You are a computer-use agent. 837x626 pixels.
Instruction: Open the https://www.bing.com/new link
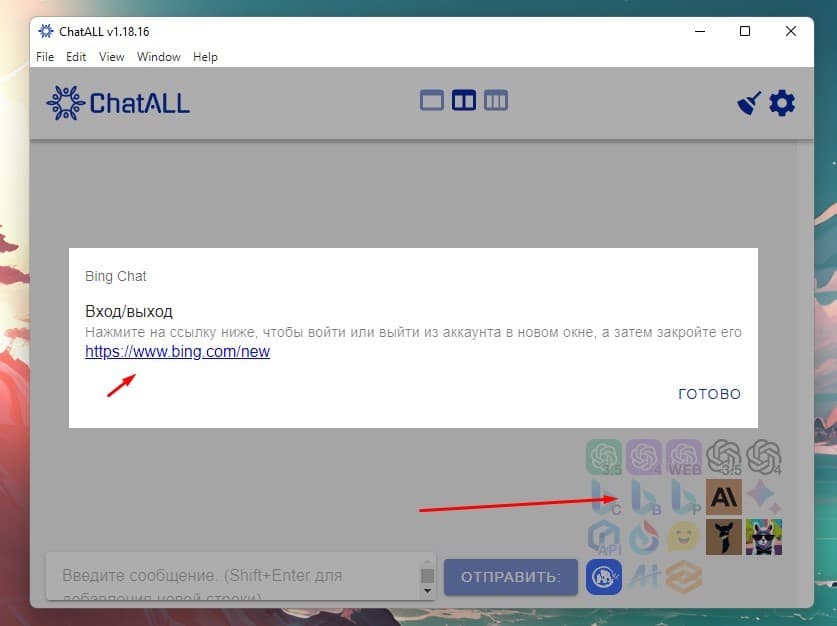(x=177, y=352)
